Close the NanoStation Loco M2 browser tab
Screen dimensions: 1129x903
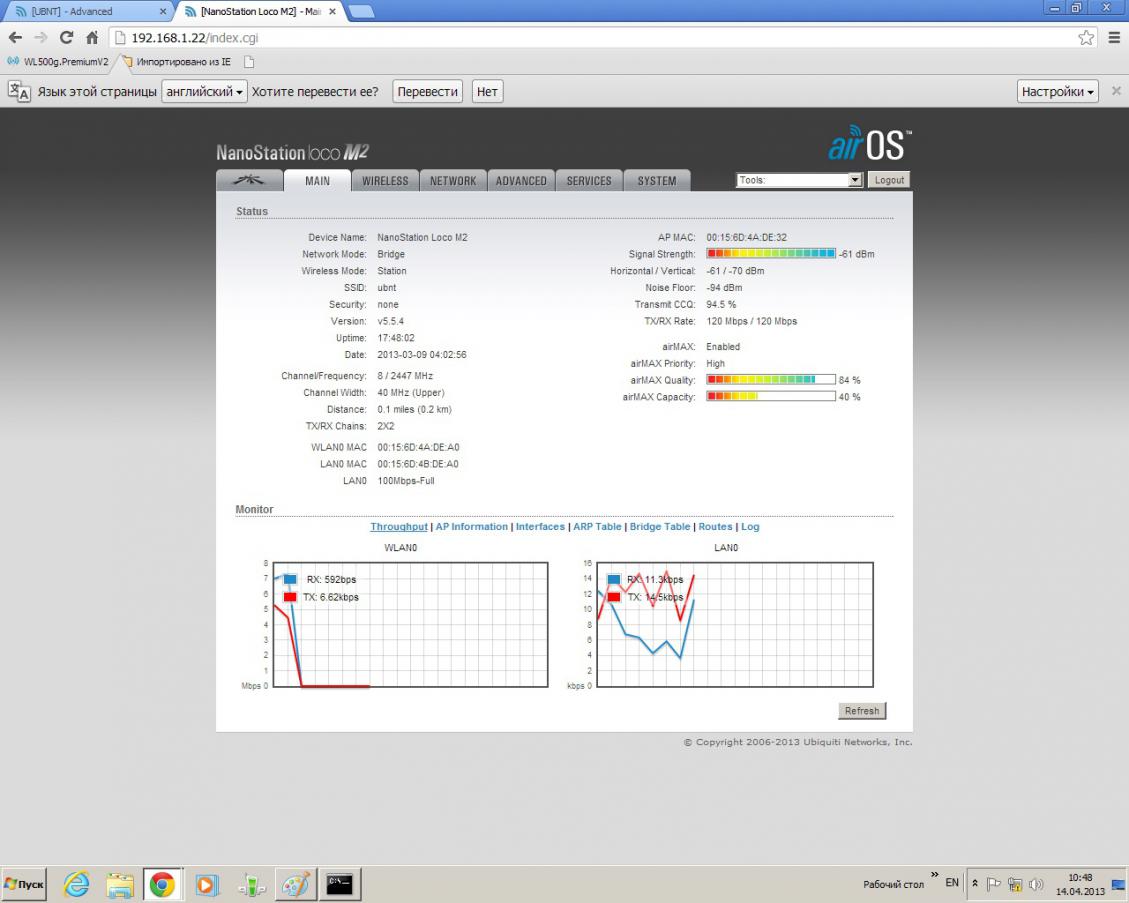[x=333, y=12]
